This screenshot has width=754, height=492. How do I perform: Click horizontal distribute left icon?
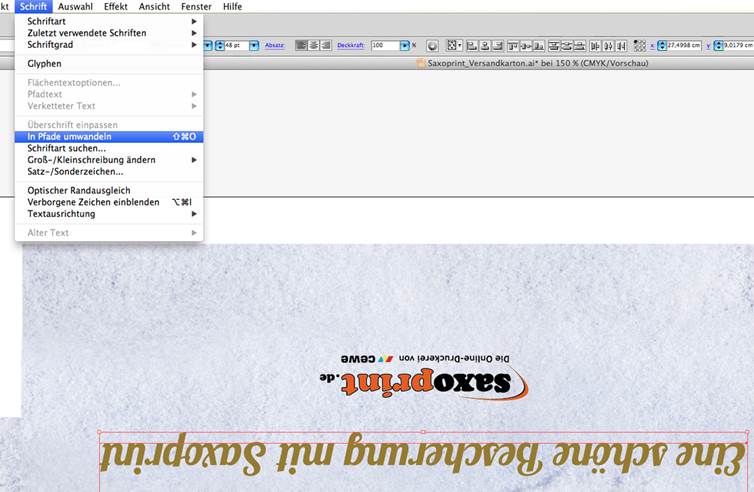[x=595, y=46]
